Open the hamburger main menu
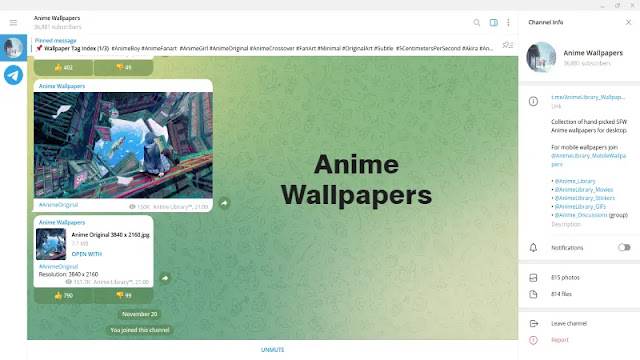 (13, 22)
